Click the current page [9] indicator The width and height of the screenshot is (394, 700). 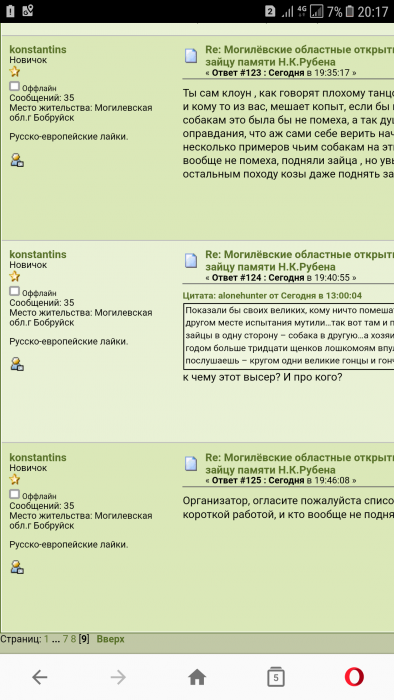click(84, 639)
